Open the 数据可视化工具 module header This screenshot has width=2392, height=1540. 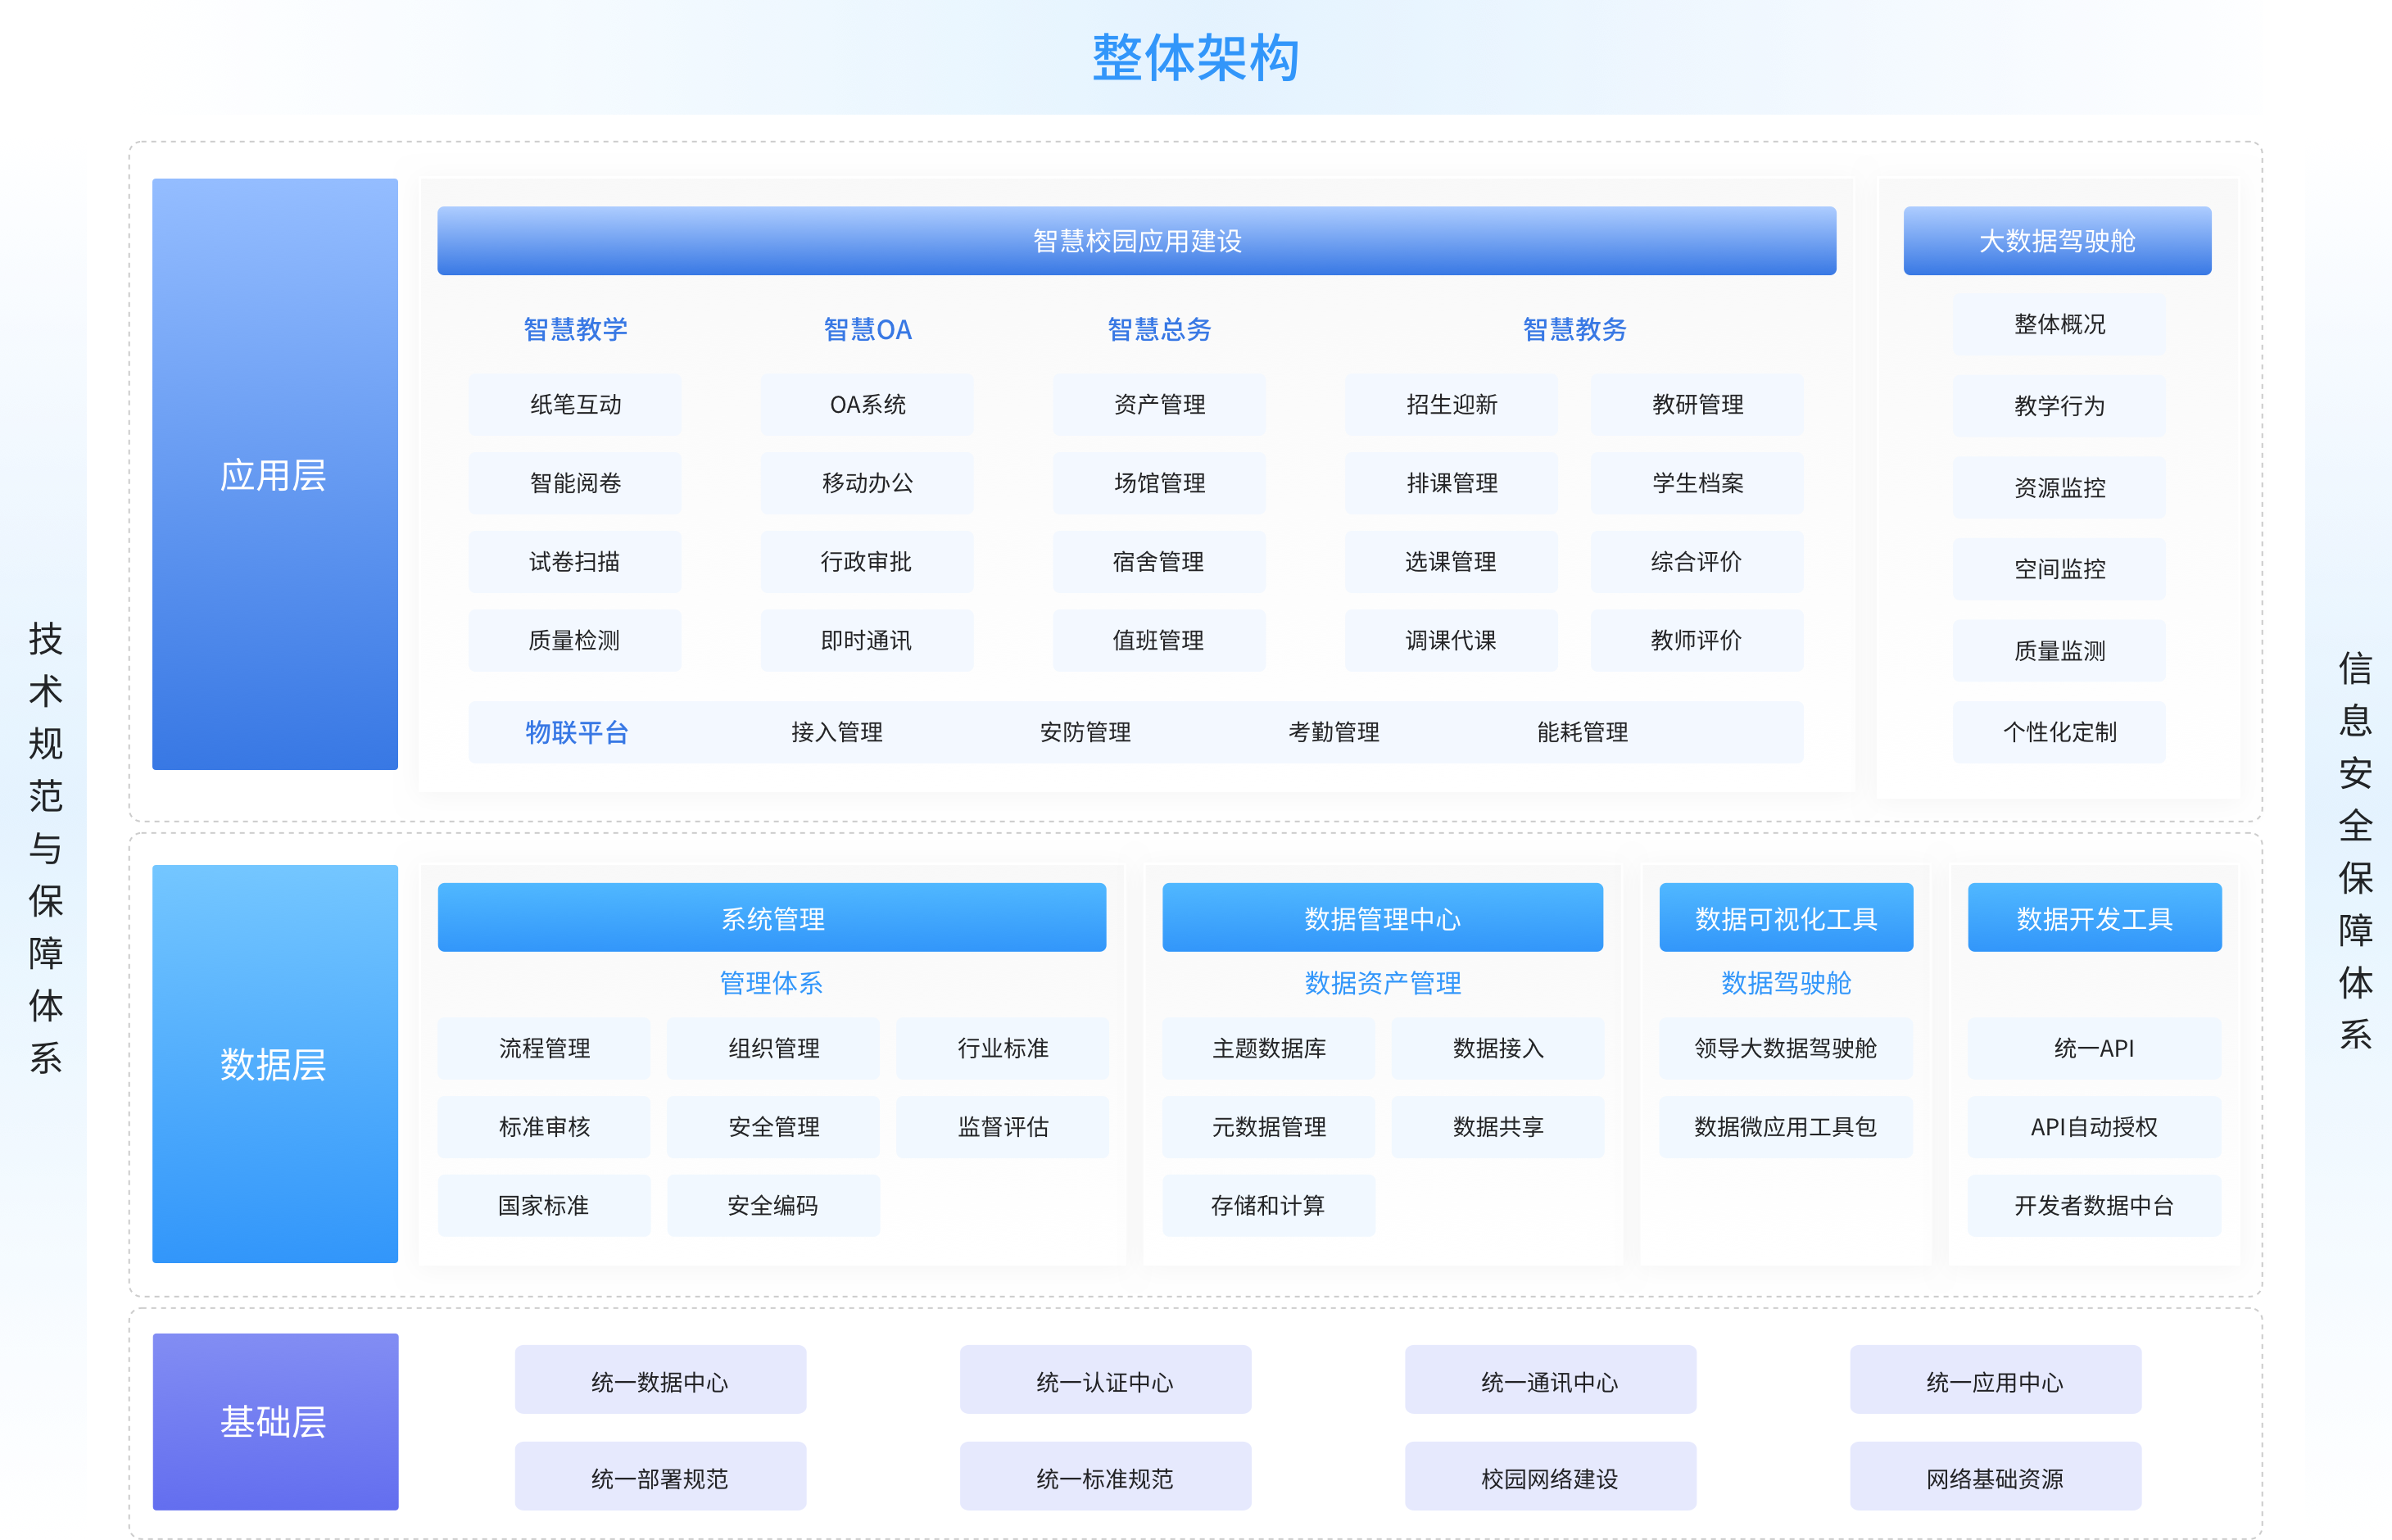click(1785, 917)
